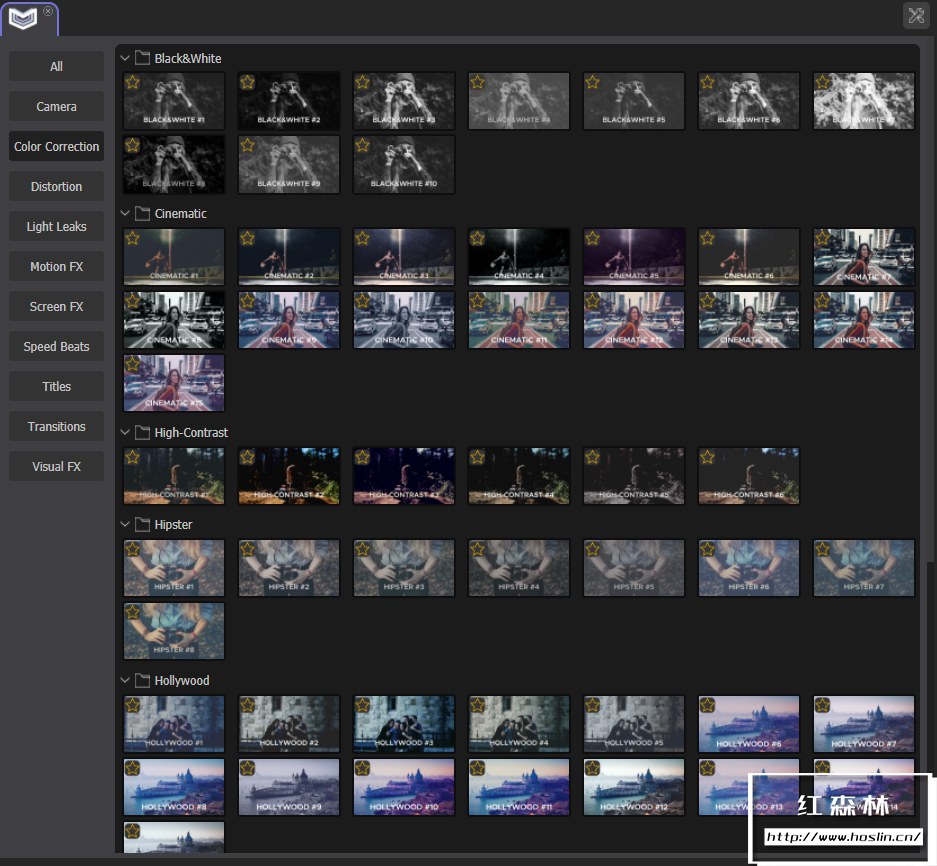Select the Hollywood #9 thumbnail
The height and width of the screenshot is (866, 937).
[289, 787]
